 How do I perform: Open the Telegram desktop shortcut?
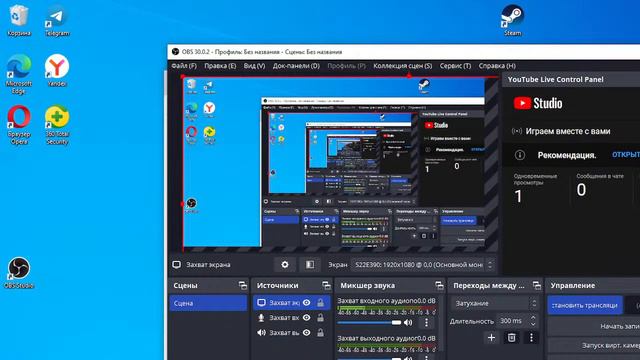point(57,20)
